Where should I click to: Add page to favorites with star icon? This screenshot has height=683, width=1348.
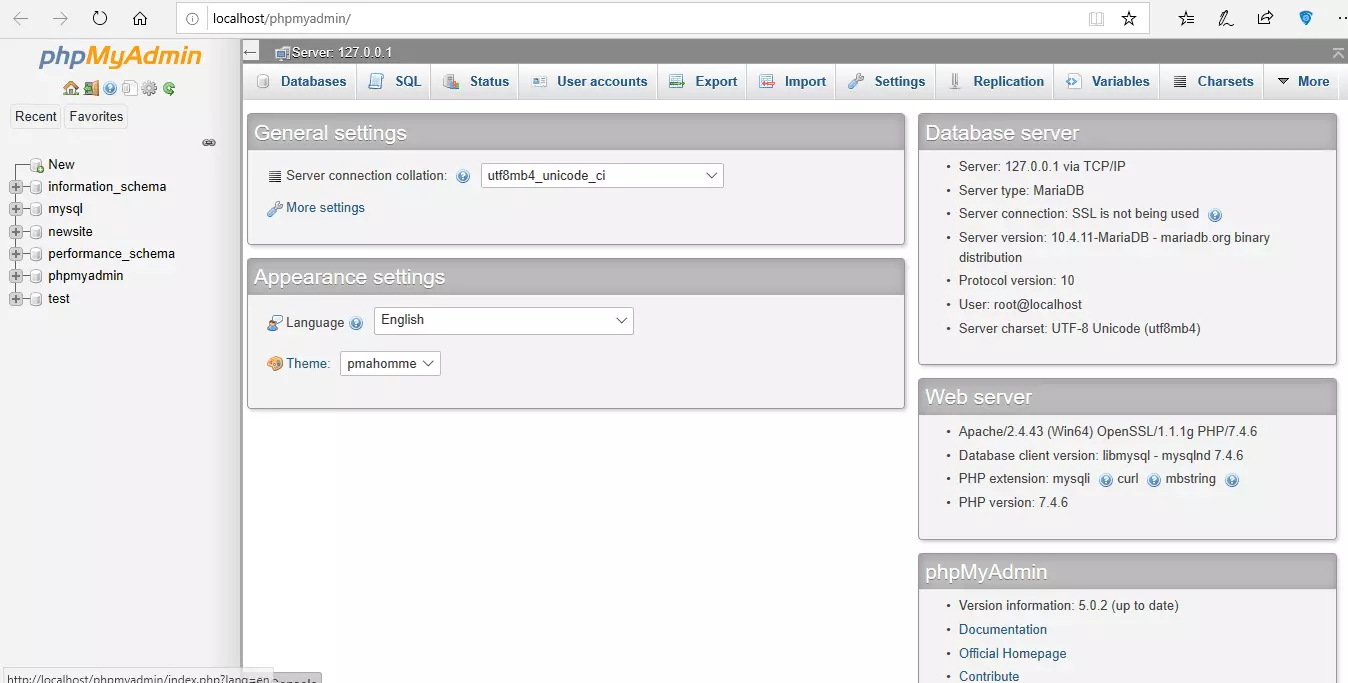pos(1129,18)
